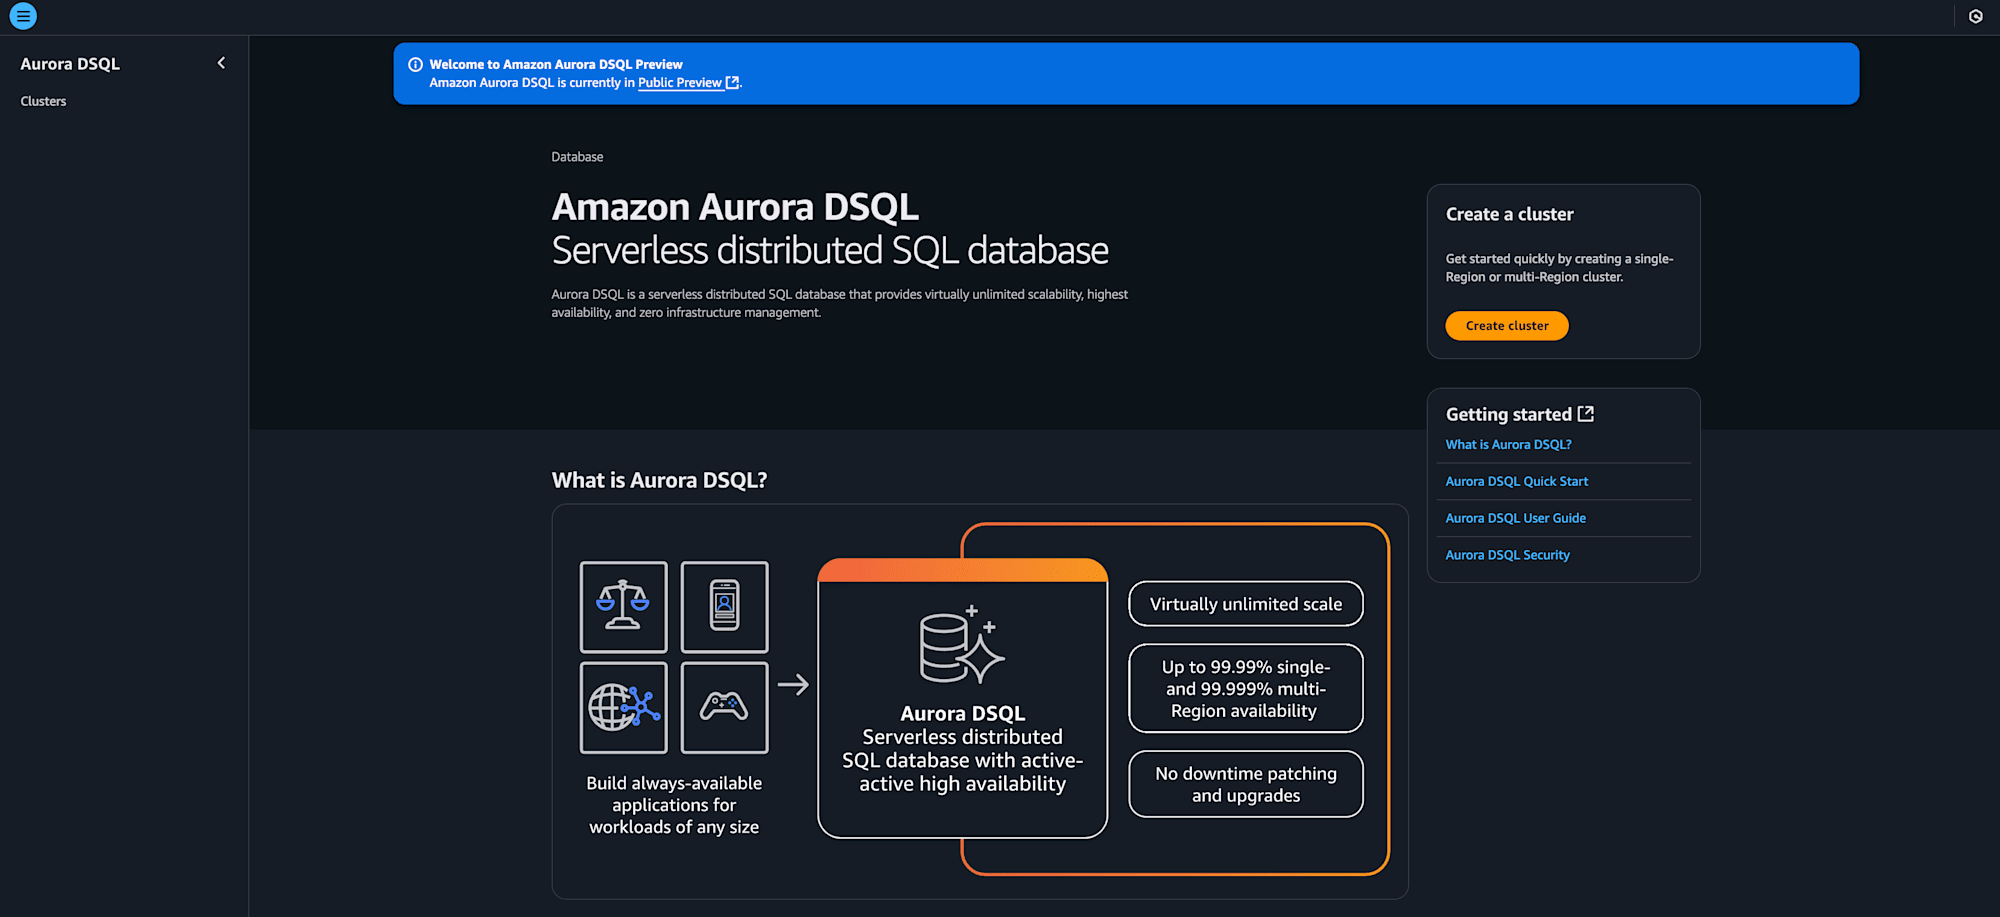
Task: Click the globe network icon tile
Action: [623, 708]
